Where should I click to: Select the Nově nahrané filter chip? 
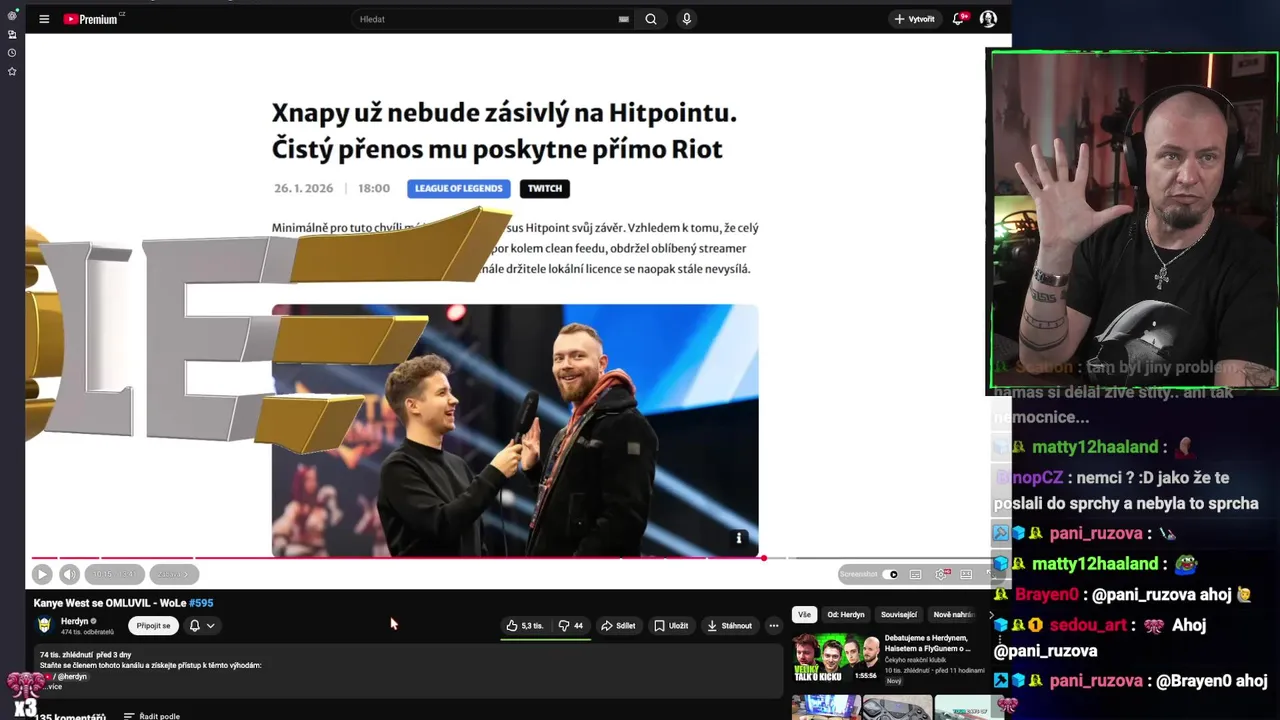[954, 615]
